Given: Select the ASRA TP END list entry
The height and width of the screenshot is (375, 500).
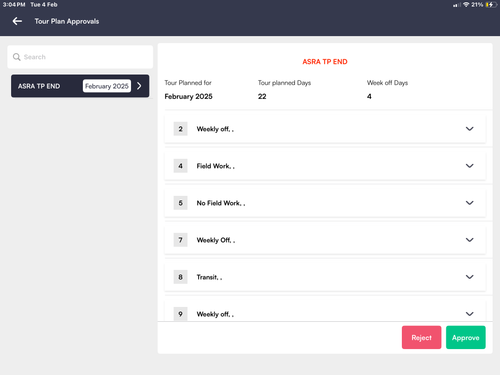Looking at the screenshot, I should tap(80, 86).
